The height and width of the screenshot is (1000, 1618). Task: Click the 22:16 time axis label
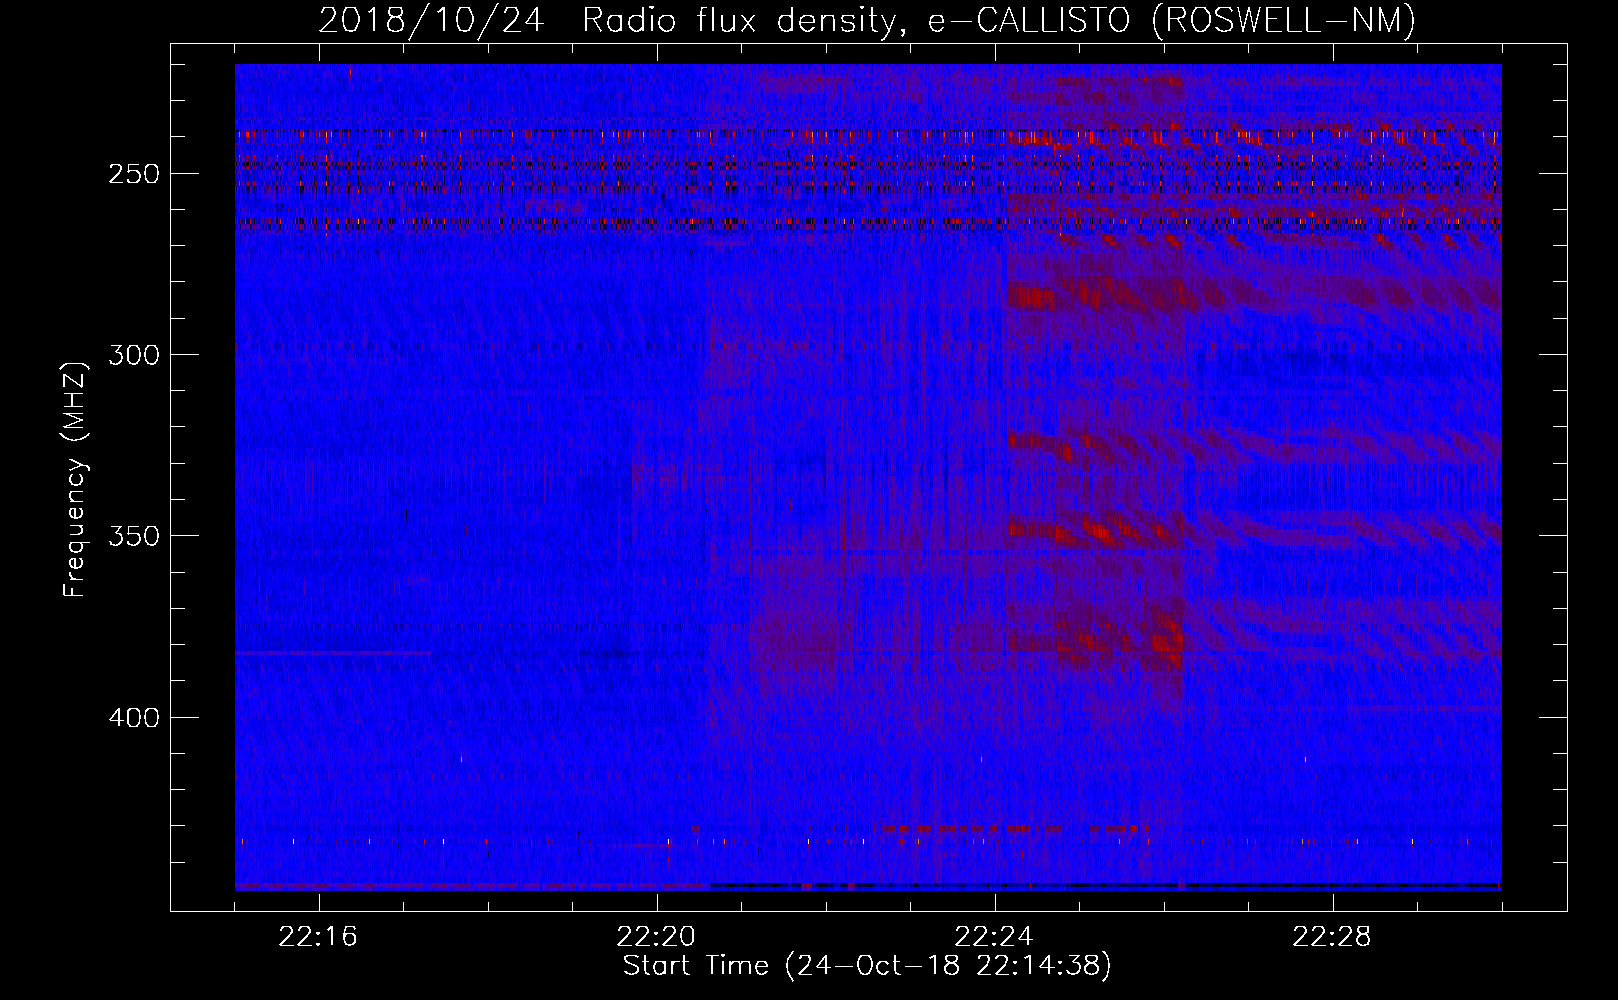click(318, 937)
